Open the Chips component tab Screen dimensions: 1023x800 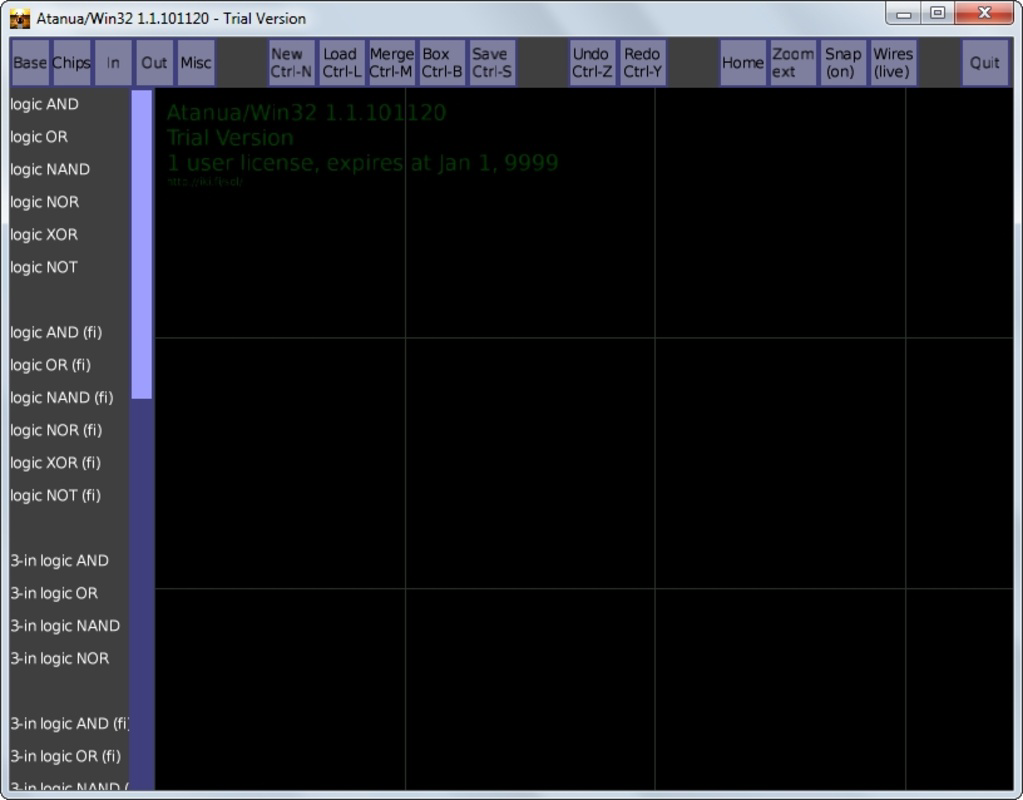[x=71, y=63]
